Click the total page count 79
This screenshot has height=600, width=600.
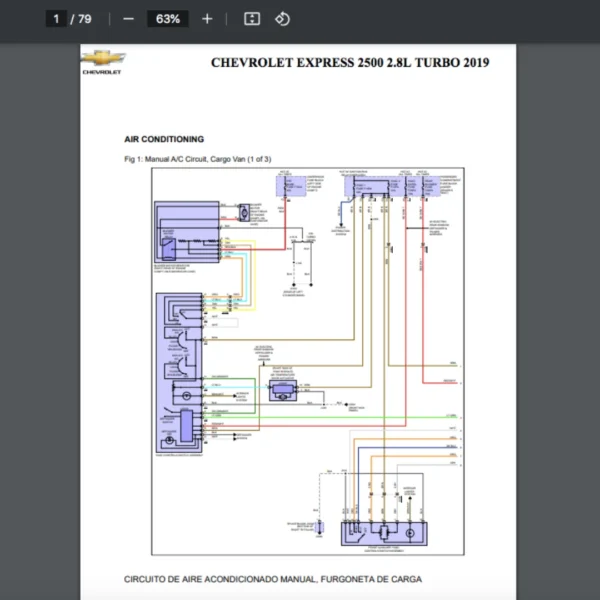pyautogui.click(x=85, y=19)
